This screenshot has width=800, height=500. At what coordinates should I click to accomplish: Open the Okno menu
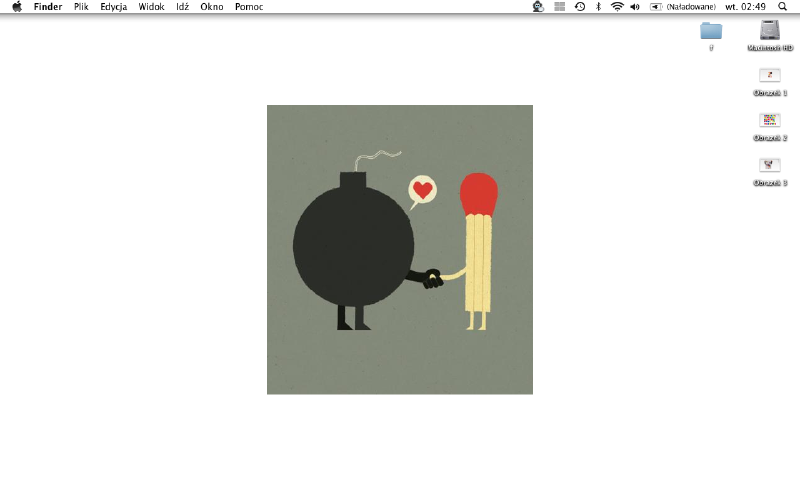[x=211, y=6]
